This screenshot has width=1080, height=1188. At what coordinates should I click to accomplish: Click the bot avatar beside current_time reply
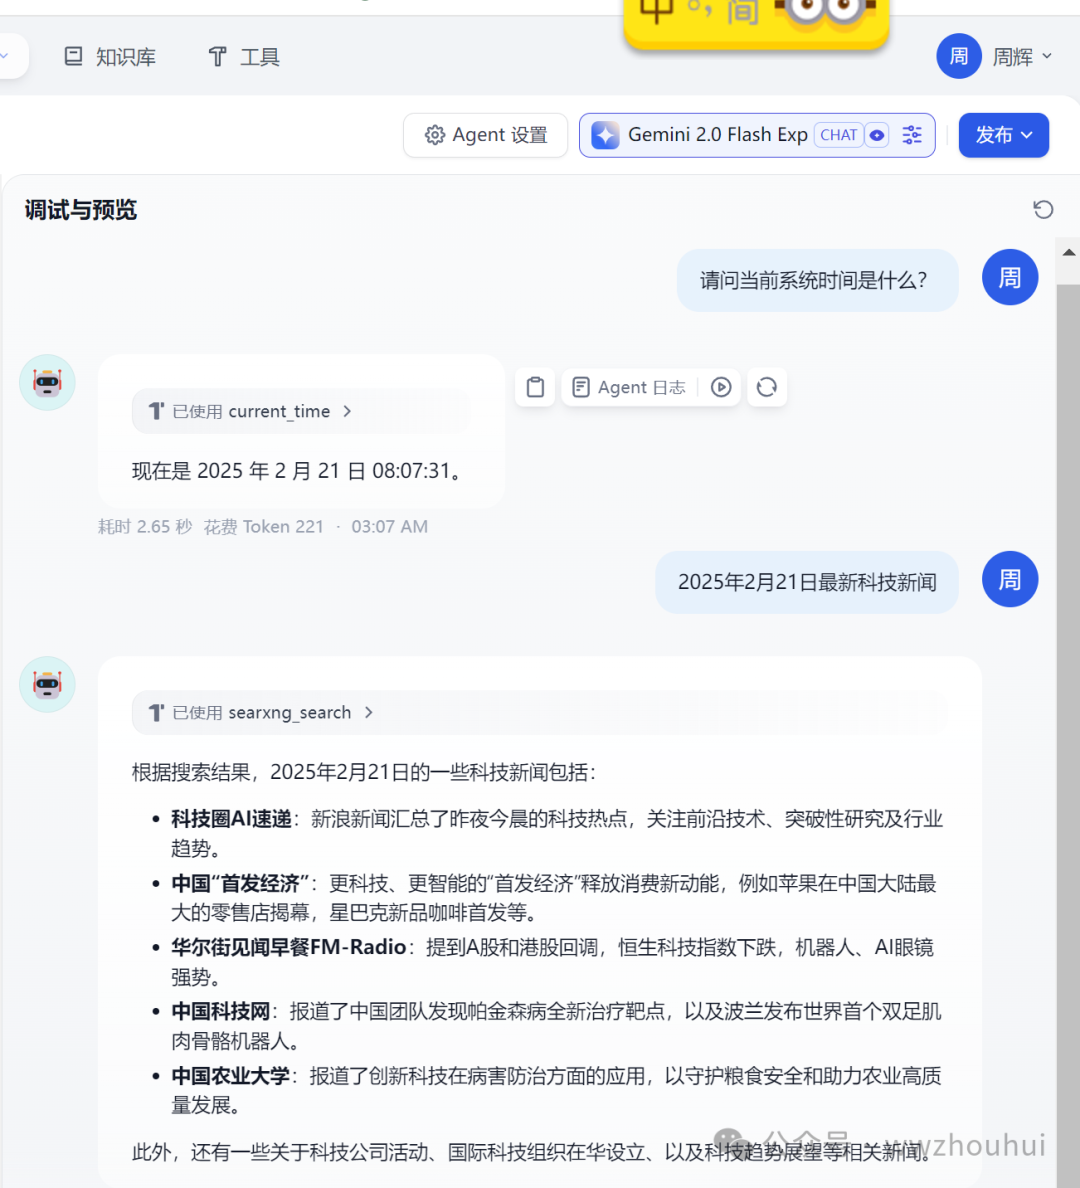(x=47, y=383)
